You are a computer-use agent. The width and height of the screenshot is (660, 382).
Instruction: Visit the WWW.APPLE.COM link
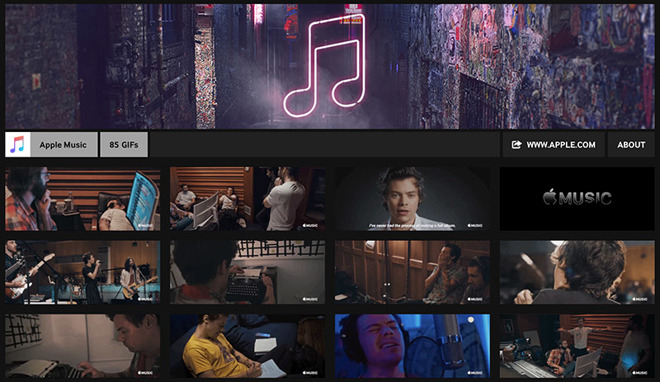pyautogui.click(x=554, y=145)
